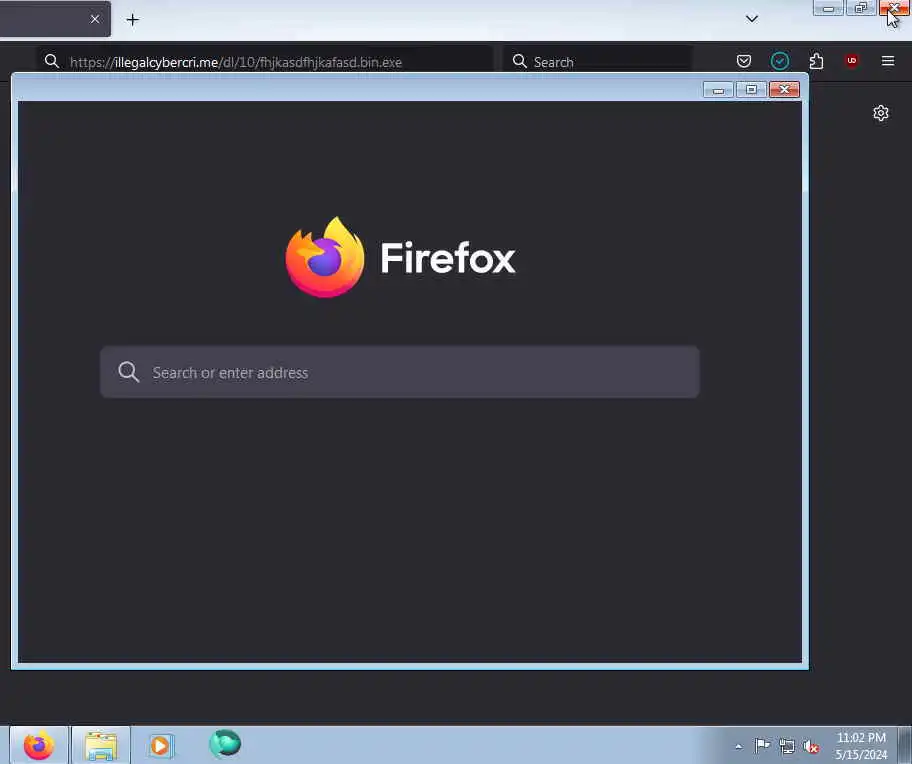Focus the toolbar Search field
912x764 pixels.
[597, 62]
